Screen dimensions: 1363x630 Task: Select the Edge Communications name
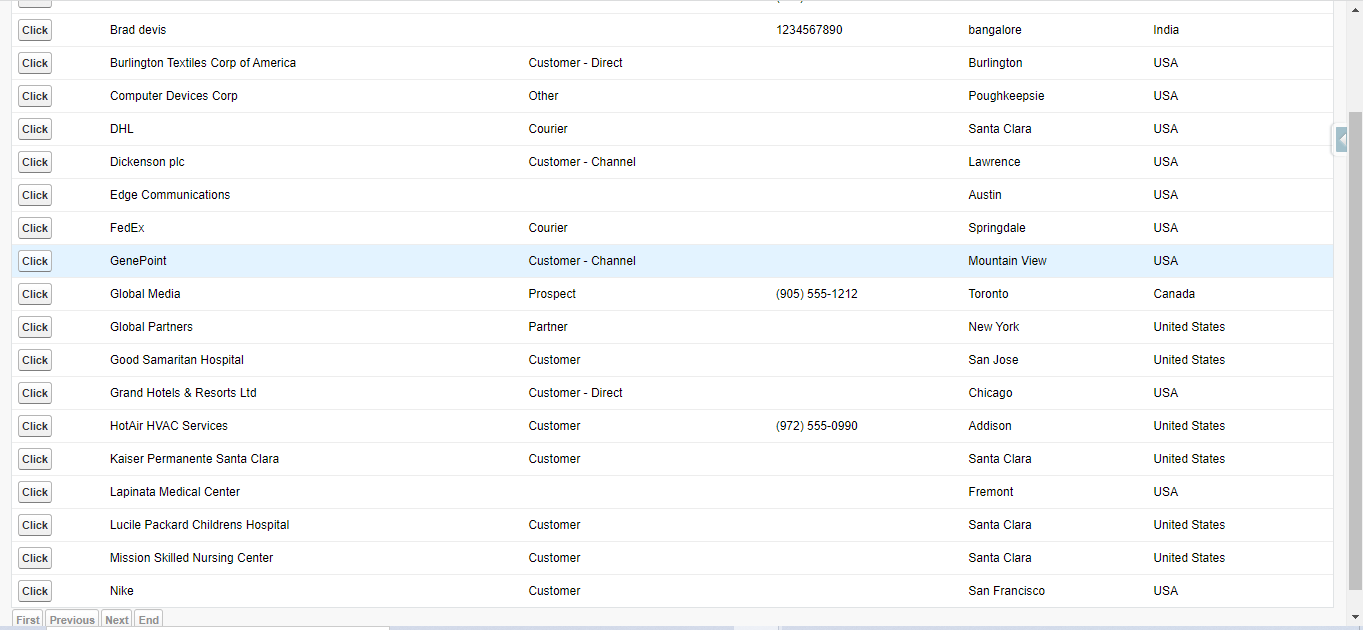[x=170, y=195]
